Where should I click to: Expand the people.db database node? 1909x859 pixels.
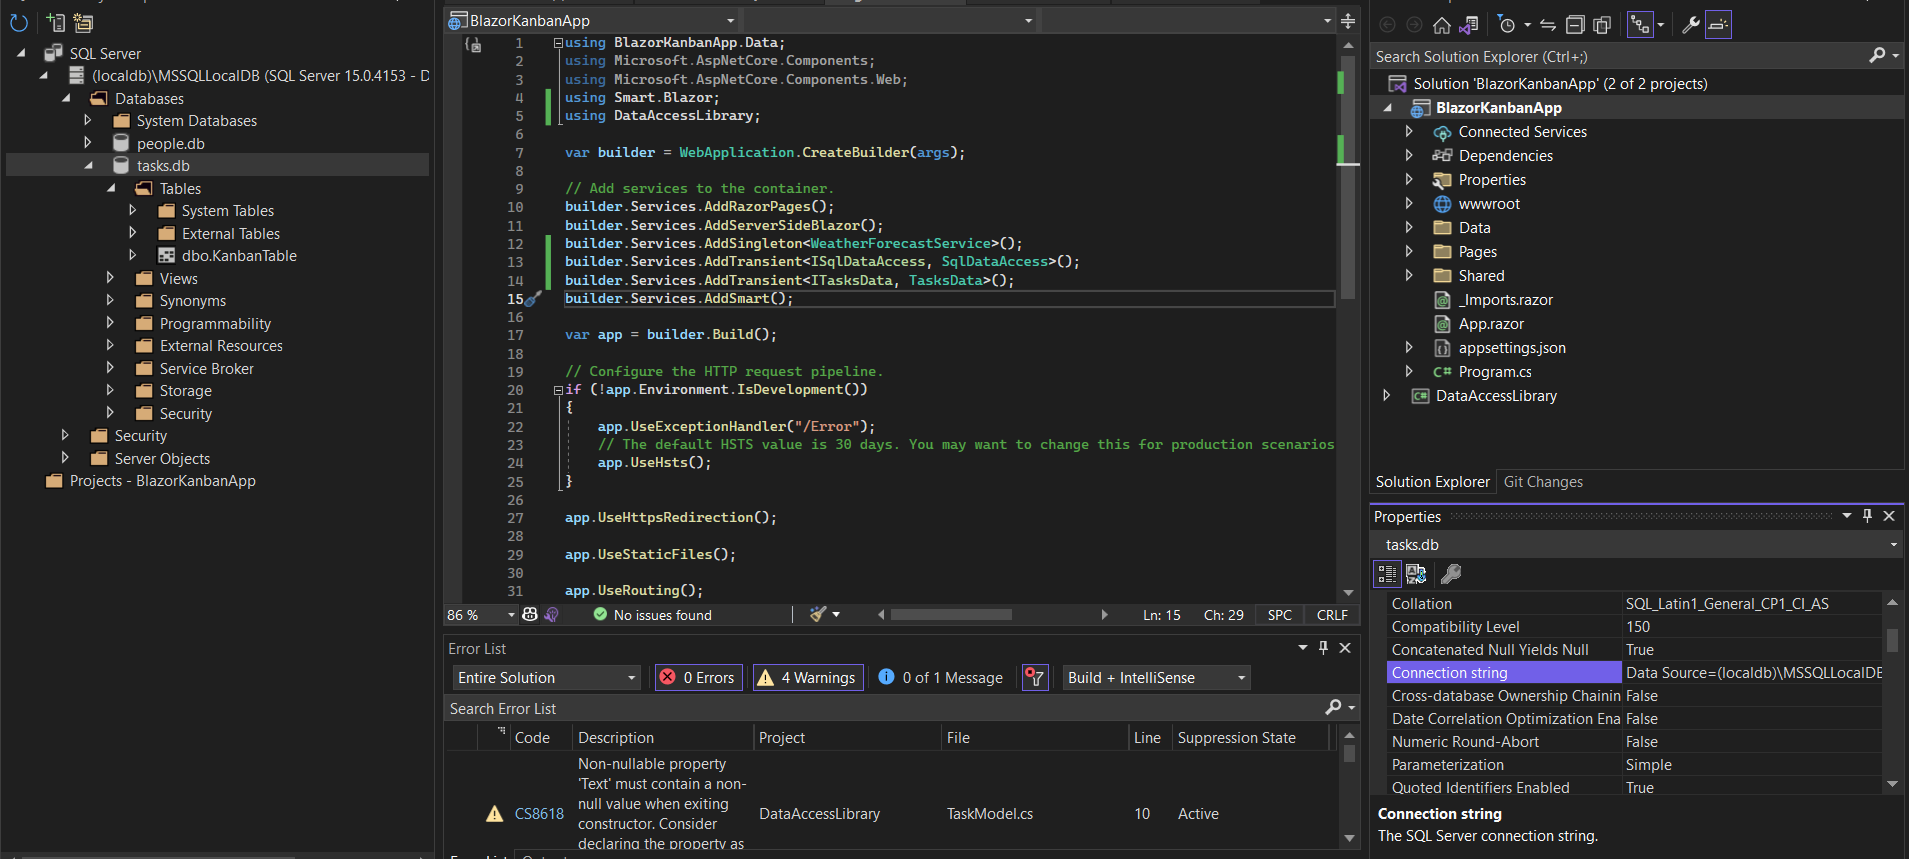point(87,143)
